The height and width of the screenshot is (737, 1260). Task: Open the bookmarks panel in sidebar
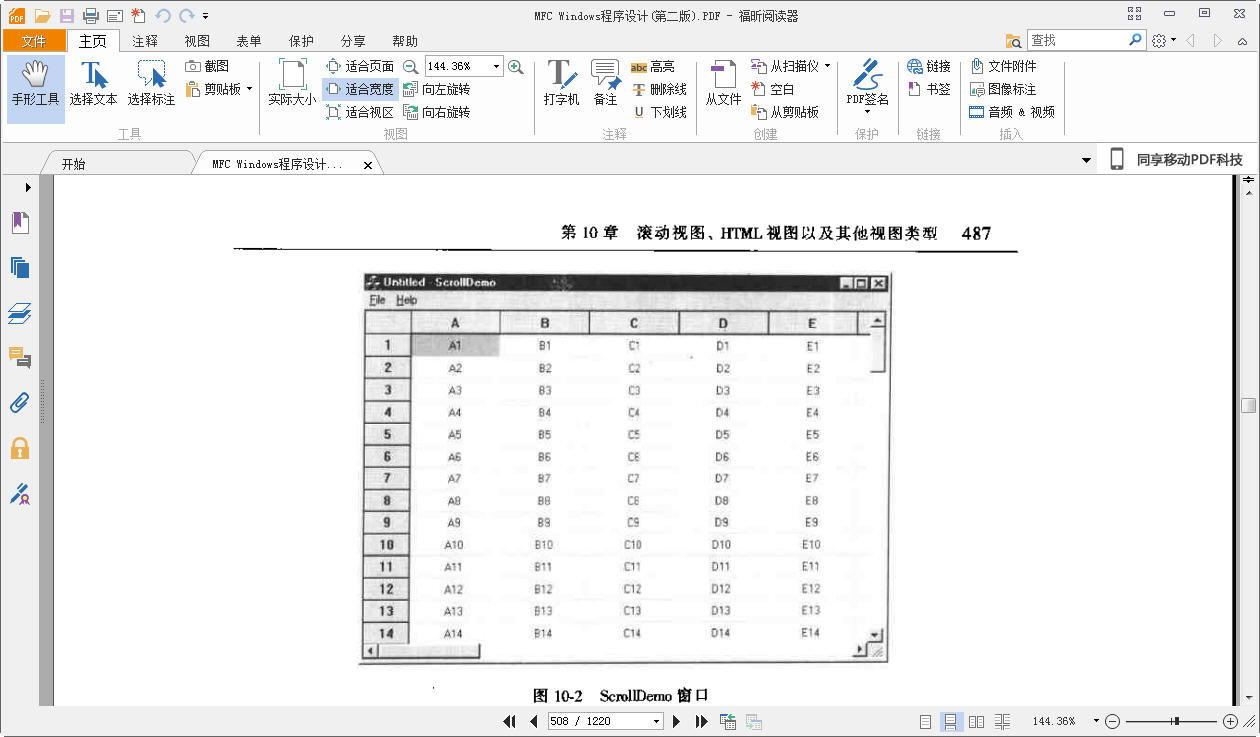click(20, 222)
